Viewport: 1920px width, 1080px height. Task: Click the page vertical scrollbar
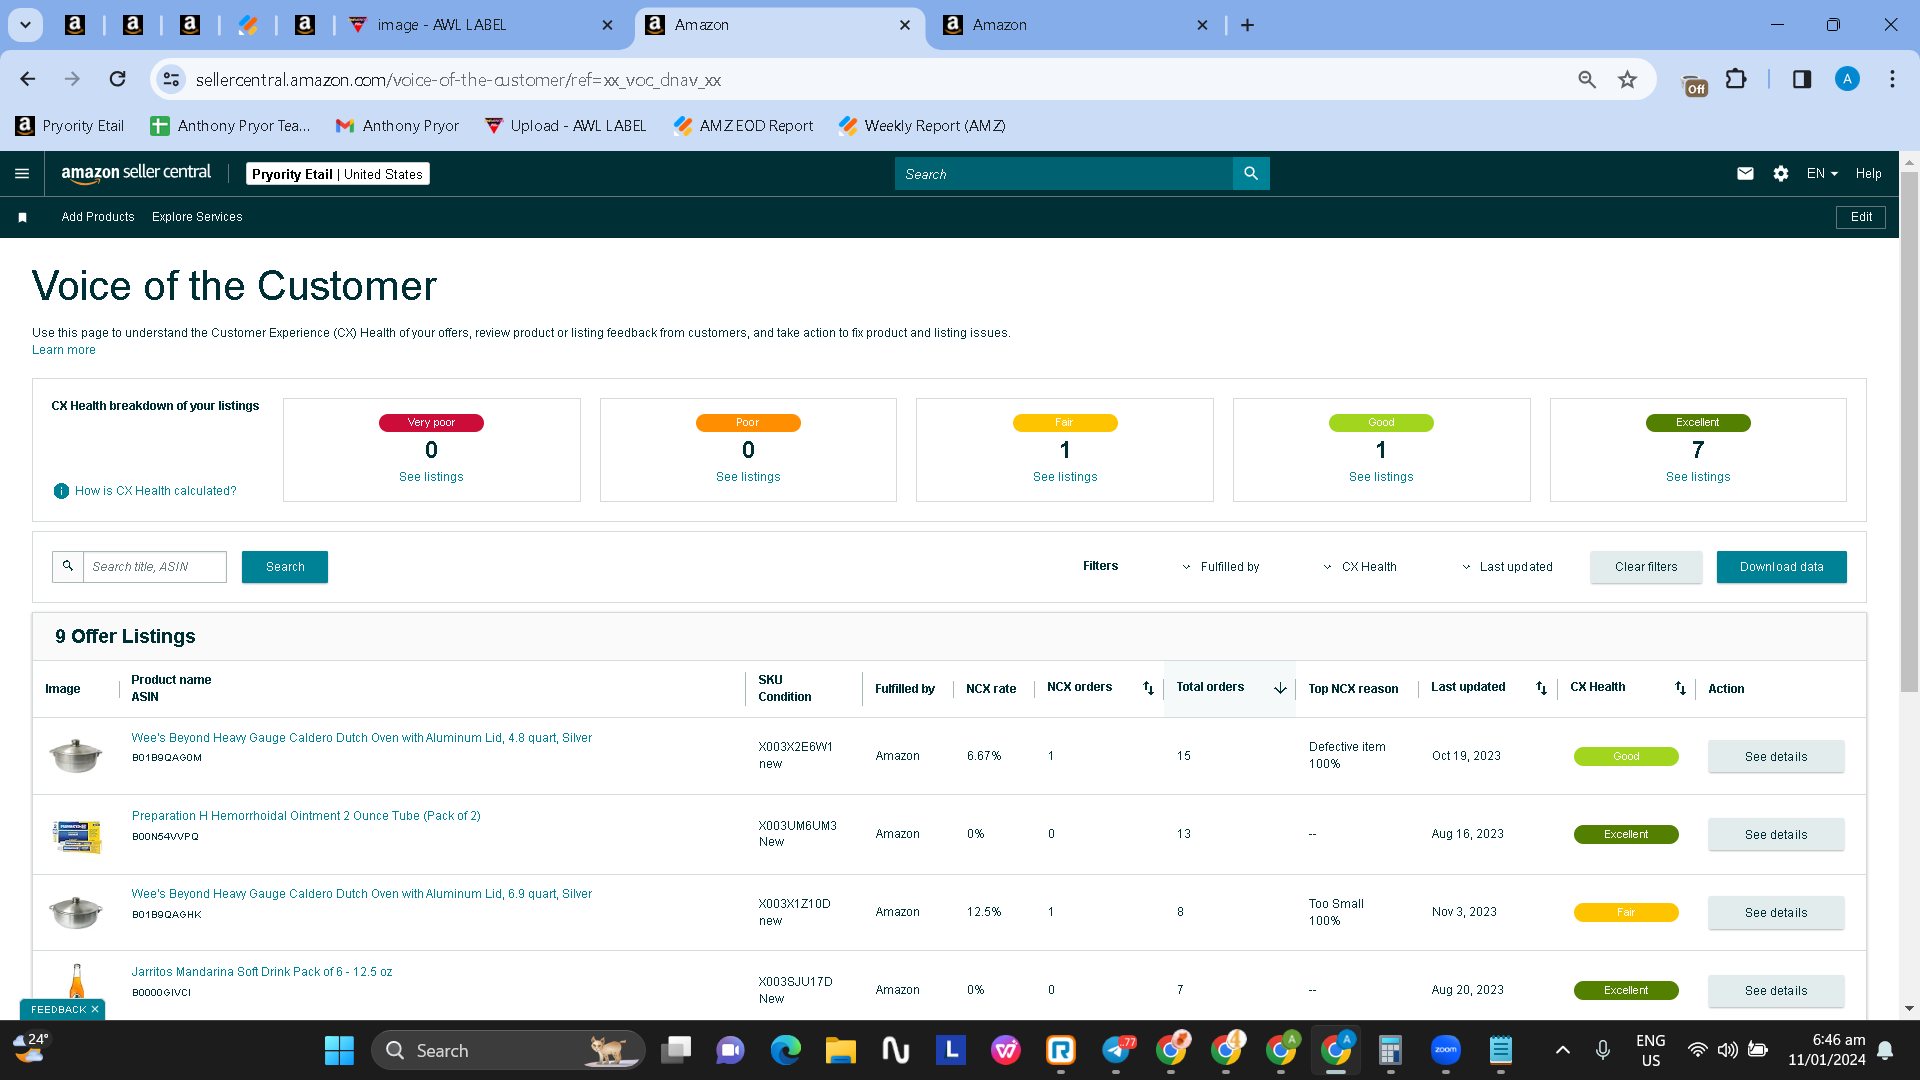tap(1909, 430)
